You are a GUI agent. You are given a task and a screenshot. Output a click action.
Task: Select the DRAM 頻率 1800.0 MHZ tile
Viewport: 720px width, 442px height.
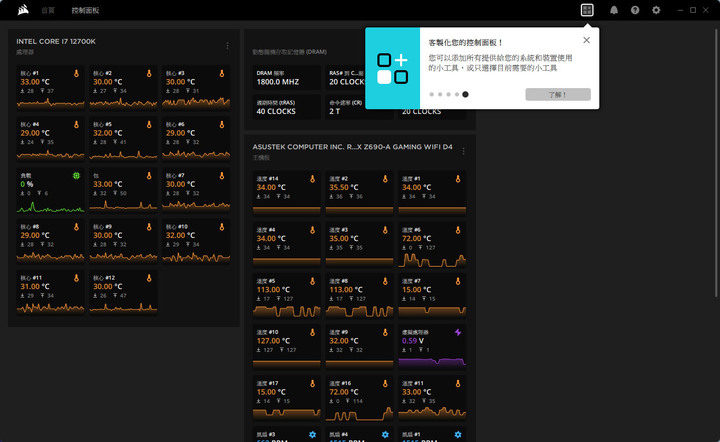pos(287,78)
